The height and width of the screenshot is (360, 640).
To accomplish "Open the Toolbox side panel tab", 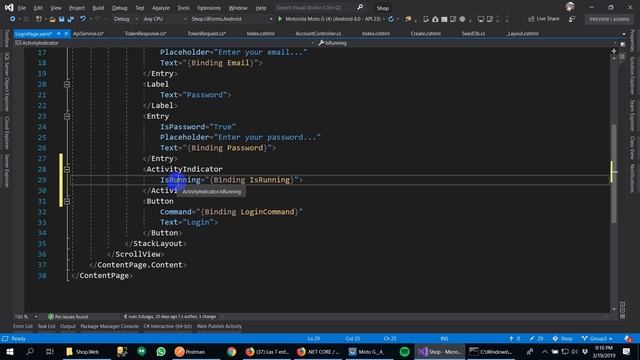I will (7, 38).
